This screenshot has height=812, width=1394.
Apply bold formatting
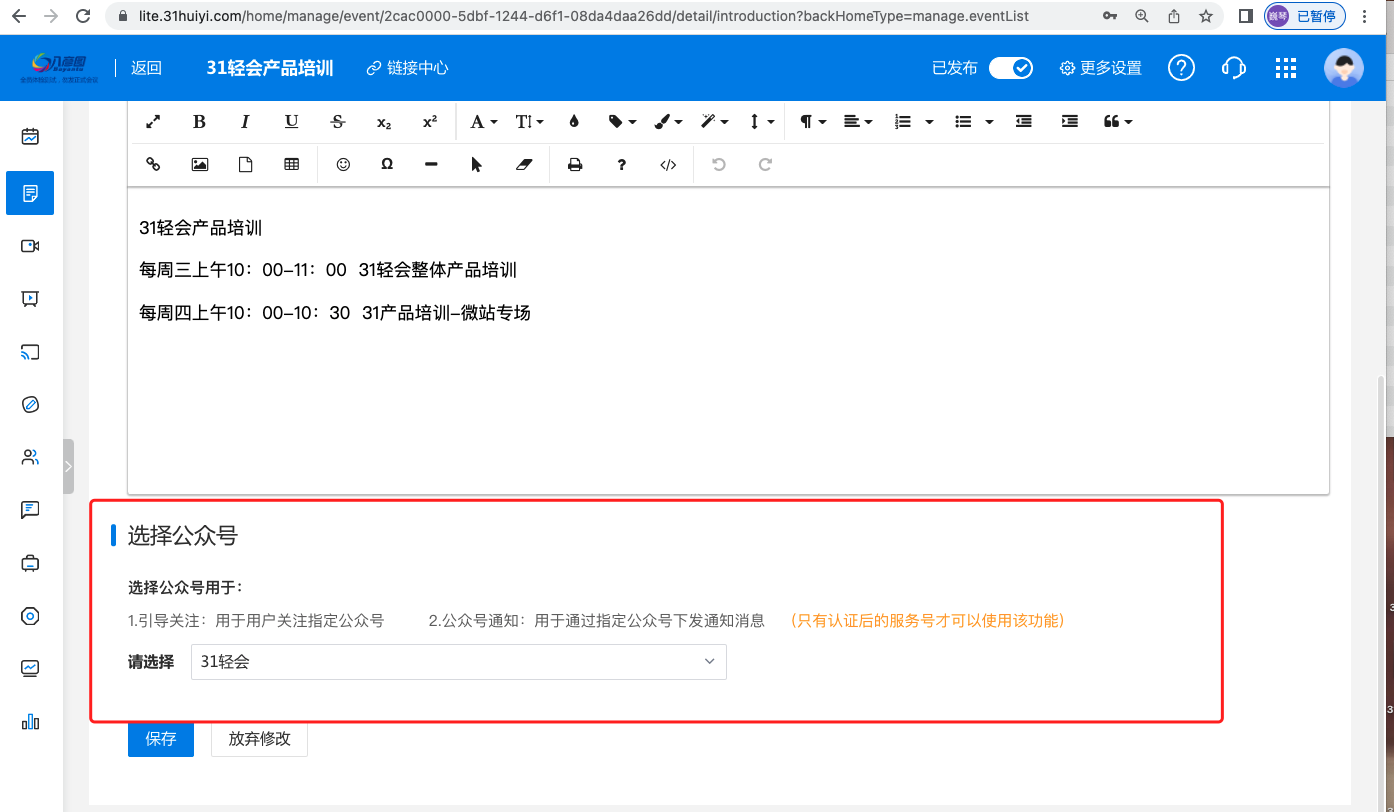199,121
